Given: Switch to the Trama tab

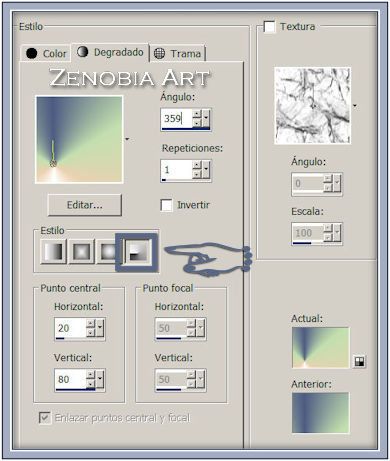Looking at the screenshot, I should click(178, 53).
